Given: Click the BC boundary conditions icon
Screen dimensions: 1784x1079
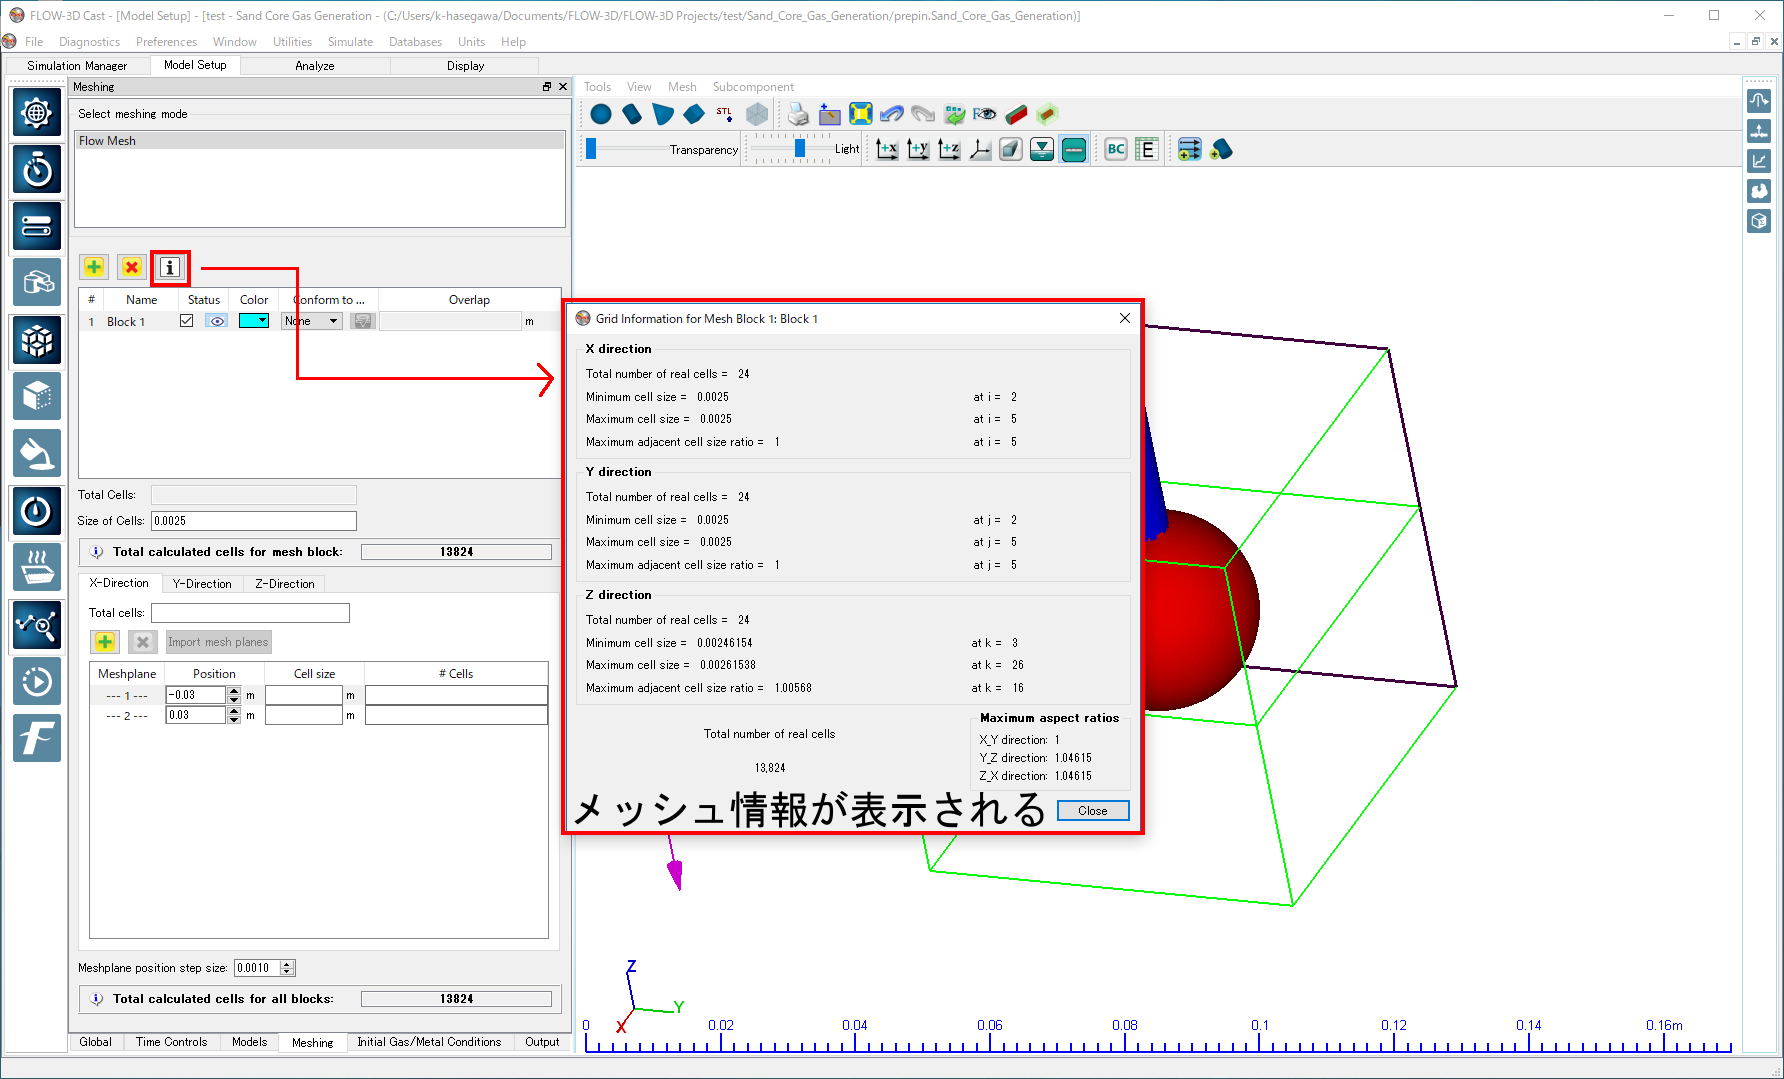Looking at the screenshot, I should pos(1116,150).
